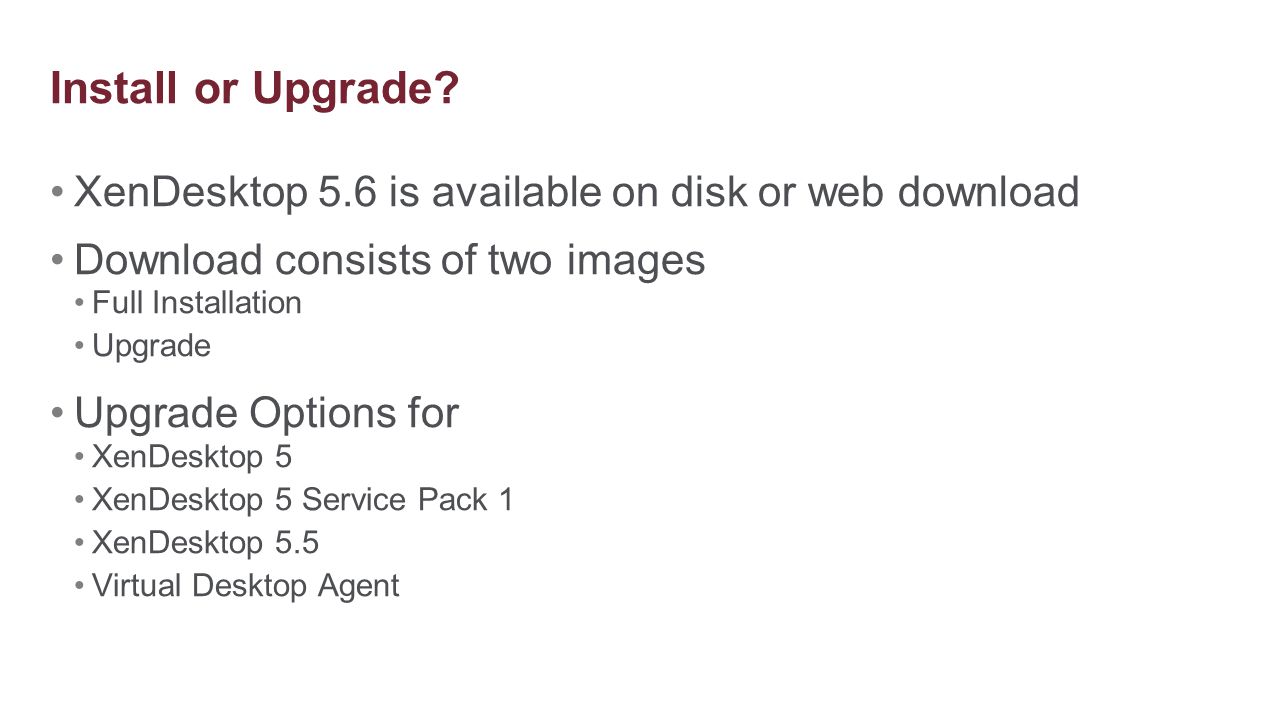Click the 'Upgrade Options for' heading

266,412
